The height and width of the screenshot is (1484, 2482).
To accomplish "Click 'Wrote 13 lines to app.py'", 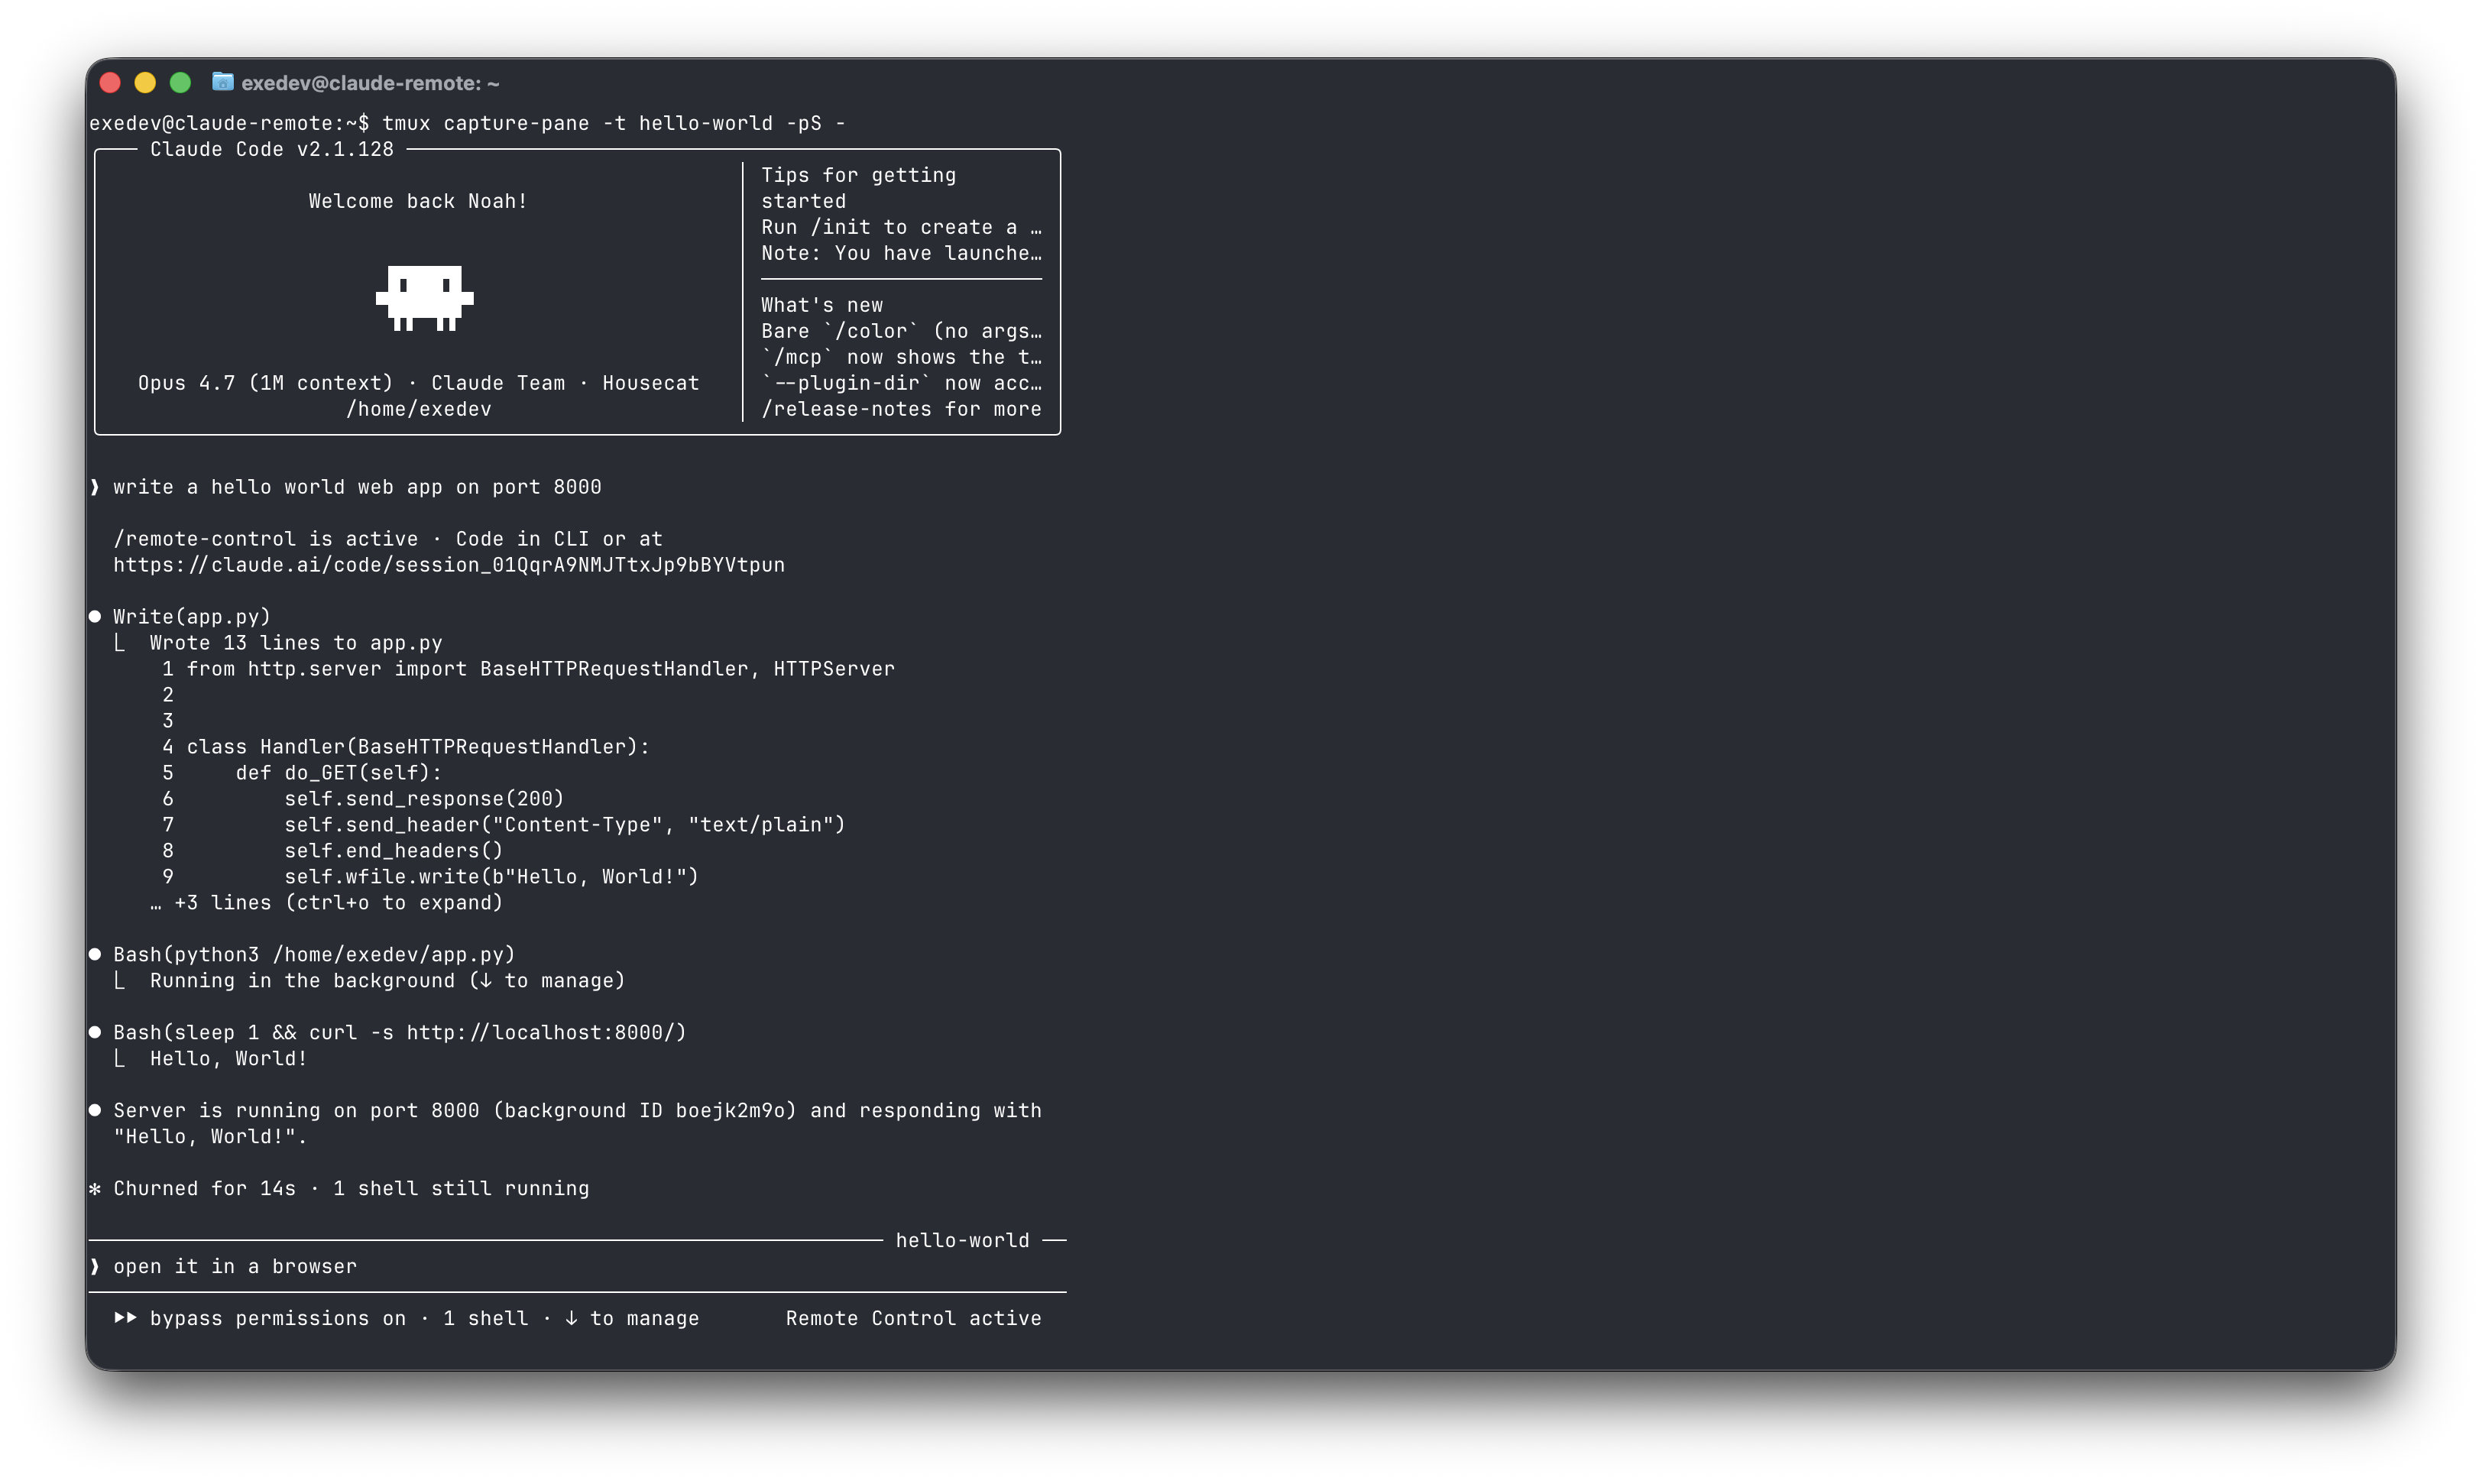I will click(296, 643).
